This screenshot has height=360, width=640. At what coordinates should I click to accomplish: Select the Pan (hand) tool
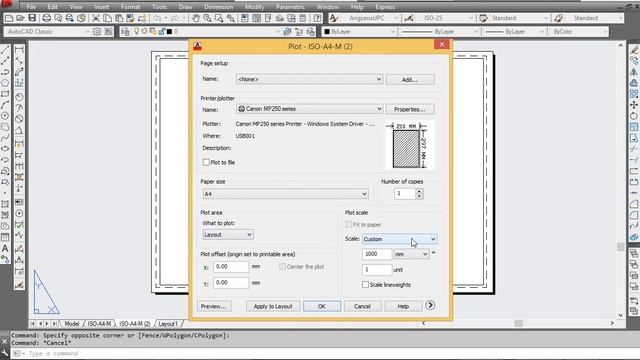[x=196, y=18]
